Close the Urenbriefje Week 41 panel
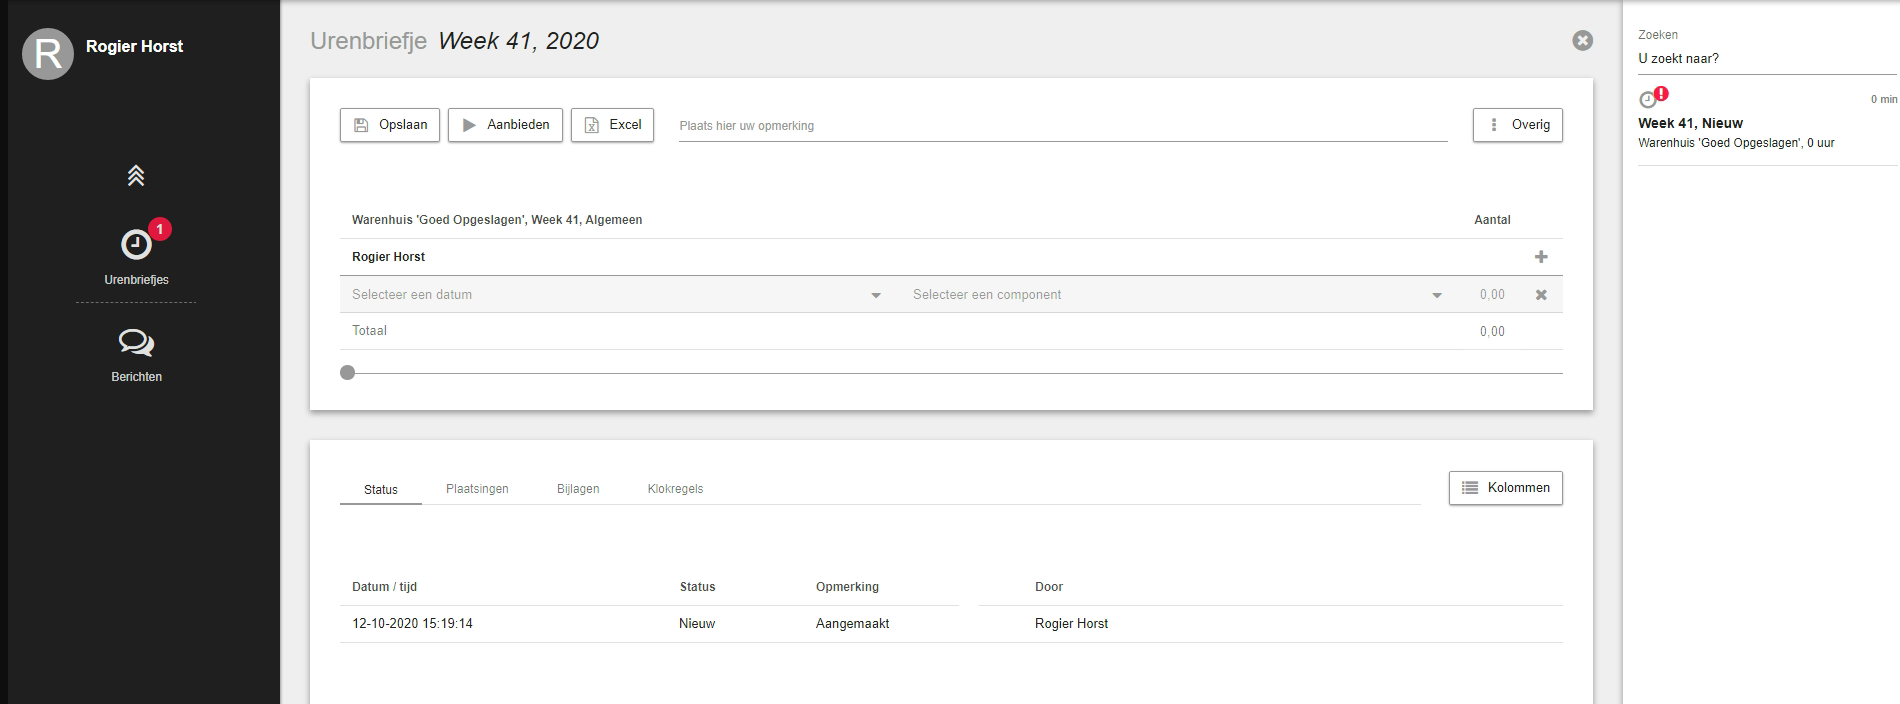Screen dimensions: 1900x704 point(1582,41)
